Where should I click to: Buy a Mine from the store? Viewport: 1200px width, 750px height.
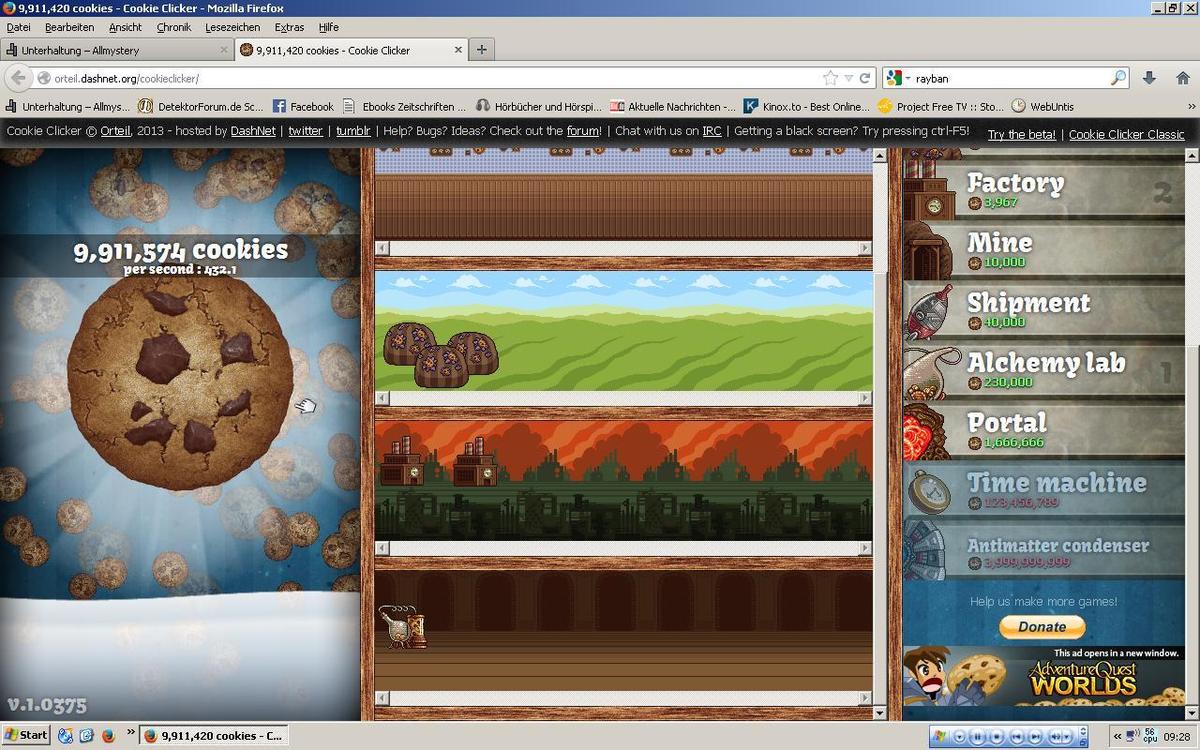pos(1044,251)
